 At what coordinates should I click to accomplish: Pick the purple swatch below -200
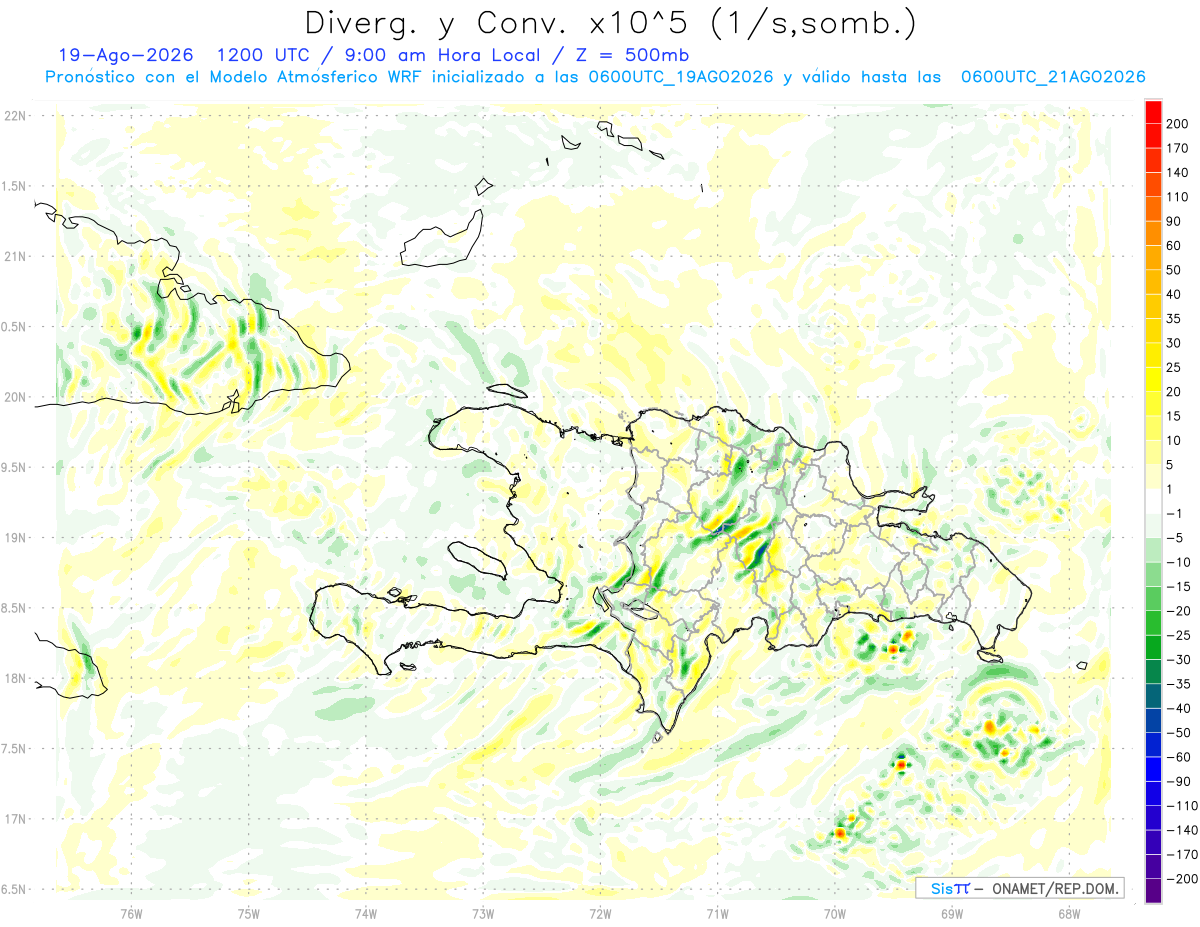[x=1153, y=891]
